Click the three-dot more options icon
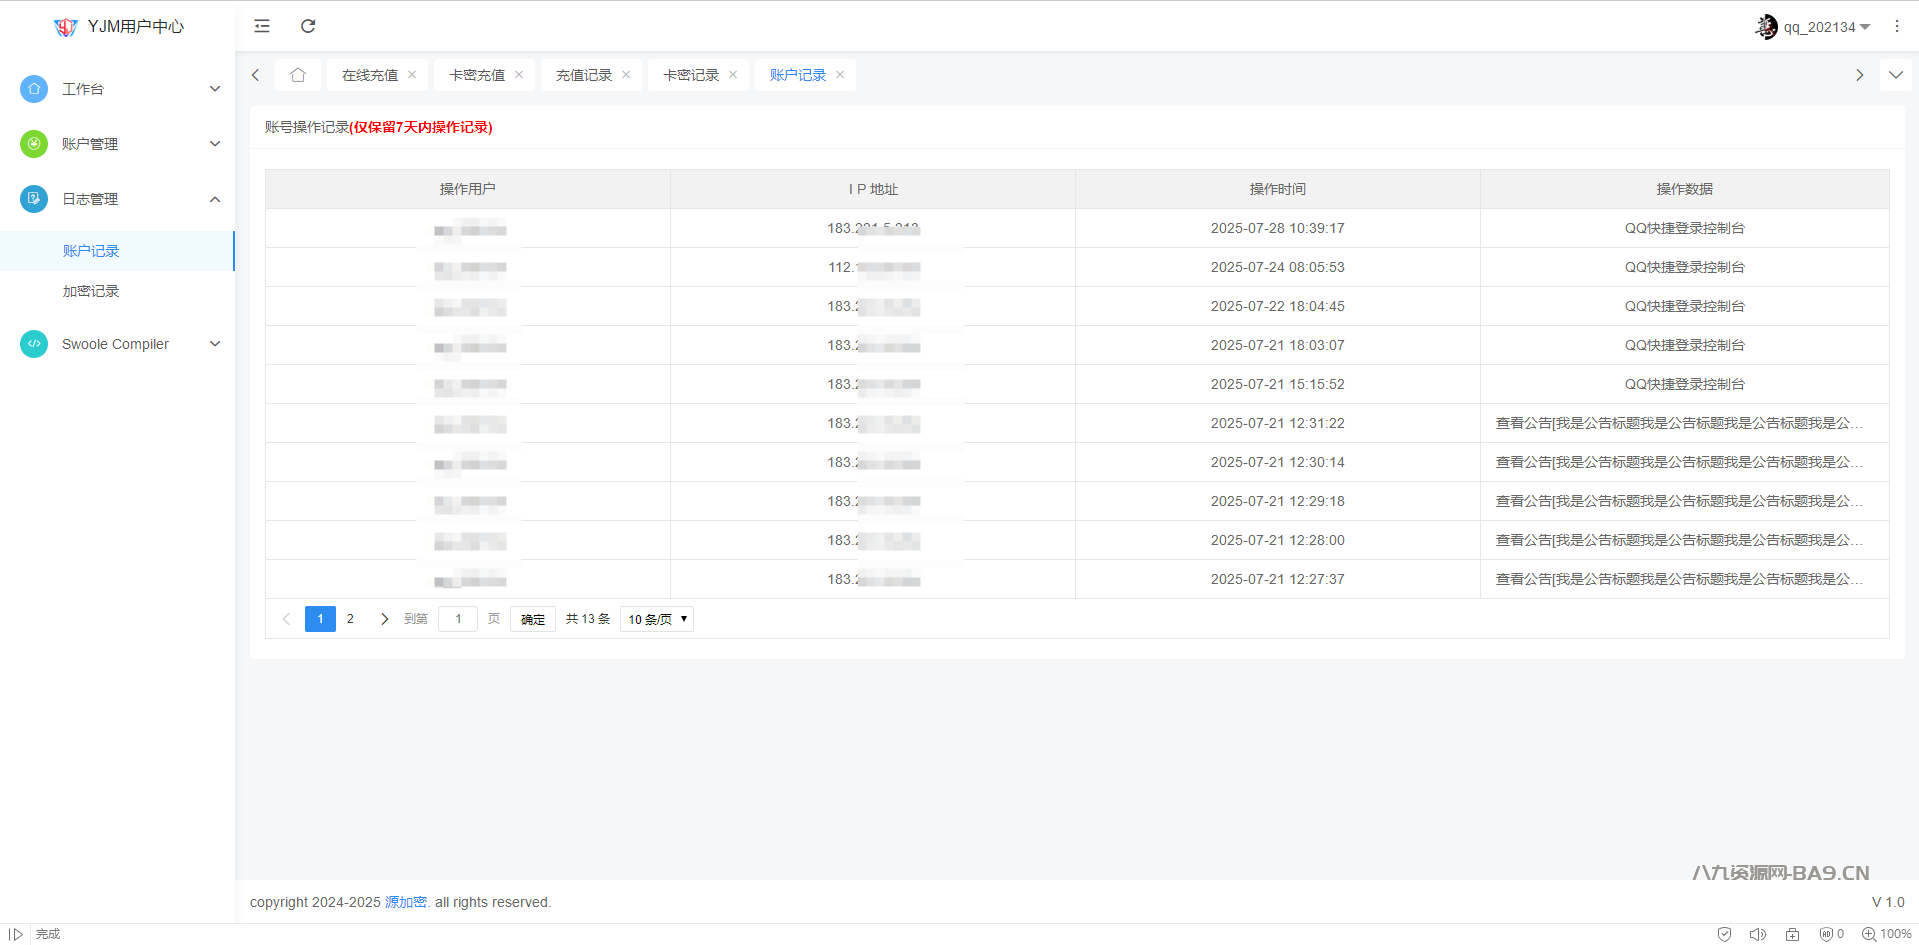Image resolution: width=1919 pixels, height=945 pixels. (1896, 27)
